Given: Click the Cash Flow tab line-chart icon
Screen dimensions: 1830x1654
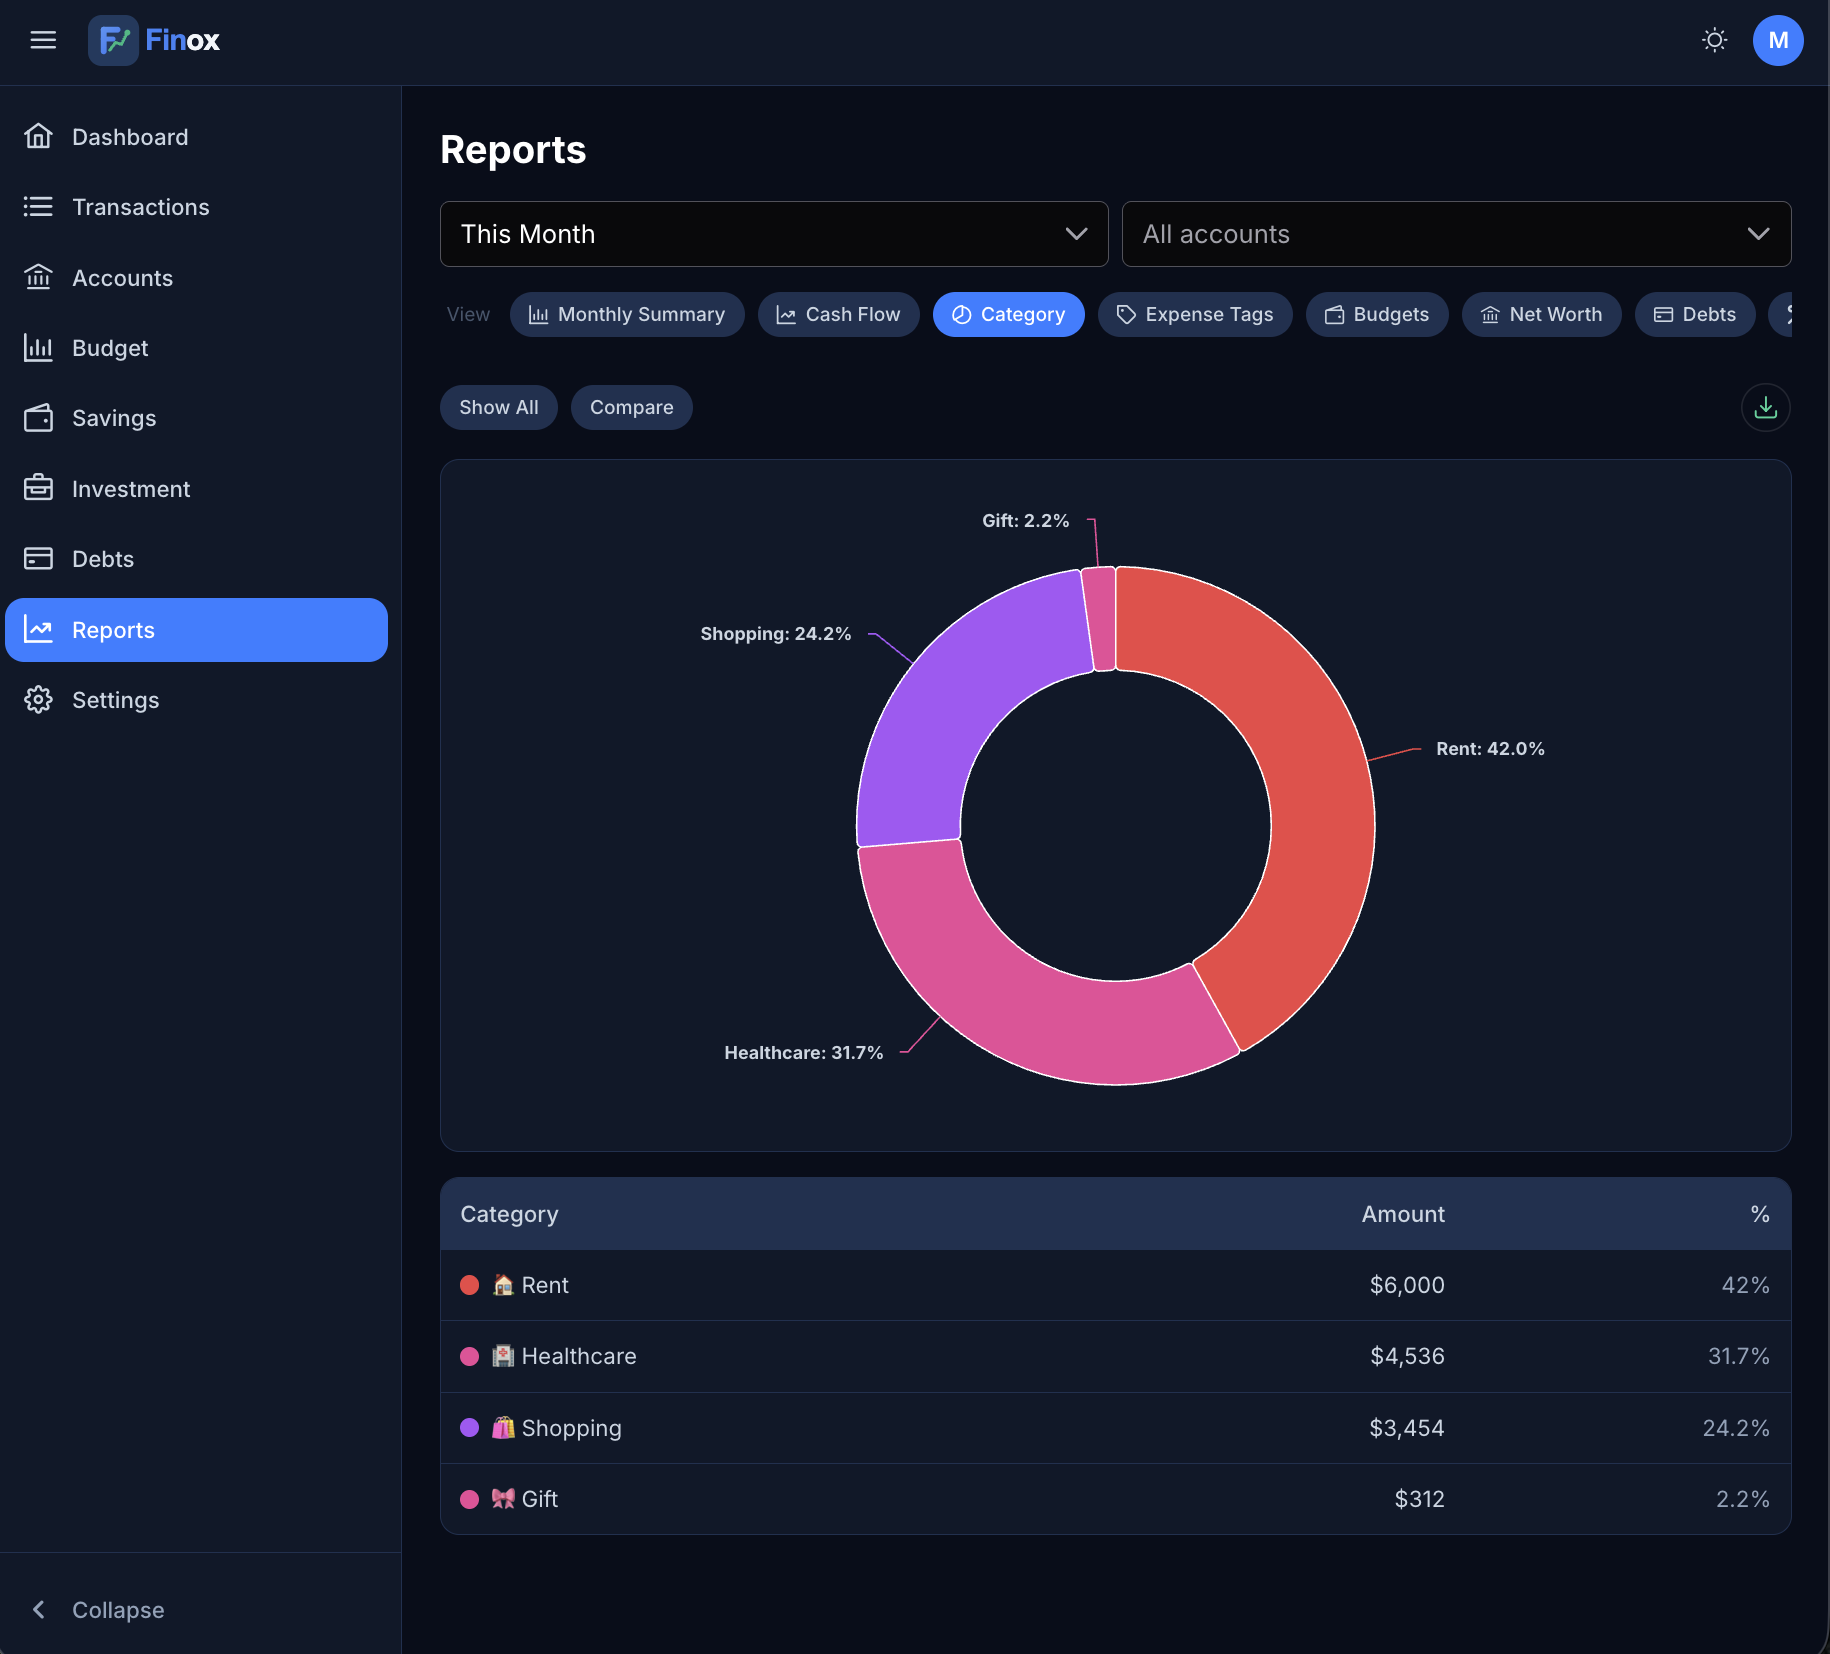Looking at the screenshot, I should pos(786,315).
